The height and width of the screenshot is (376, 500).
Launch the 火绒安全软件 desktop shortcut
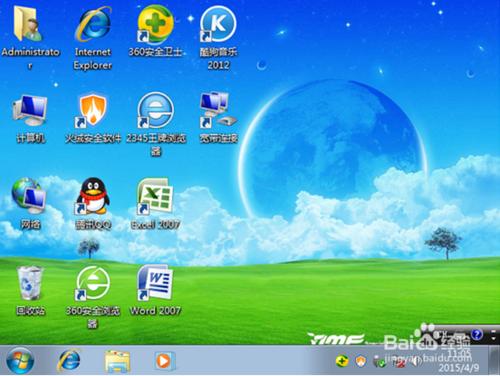tap(93, 119)
